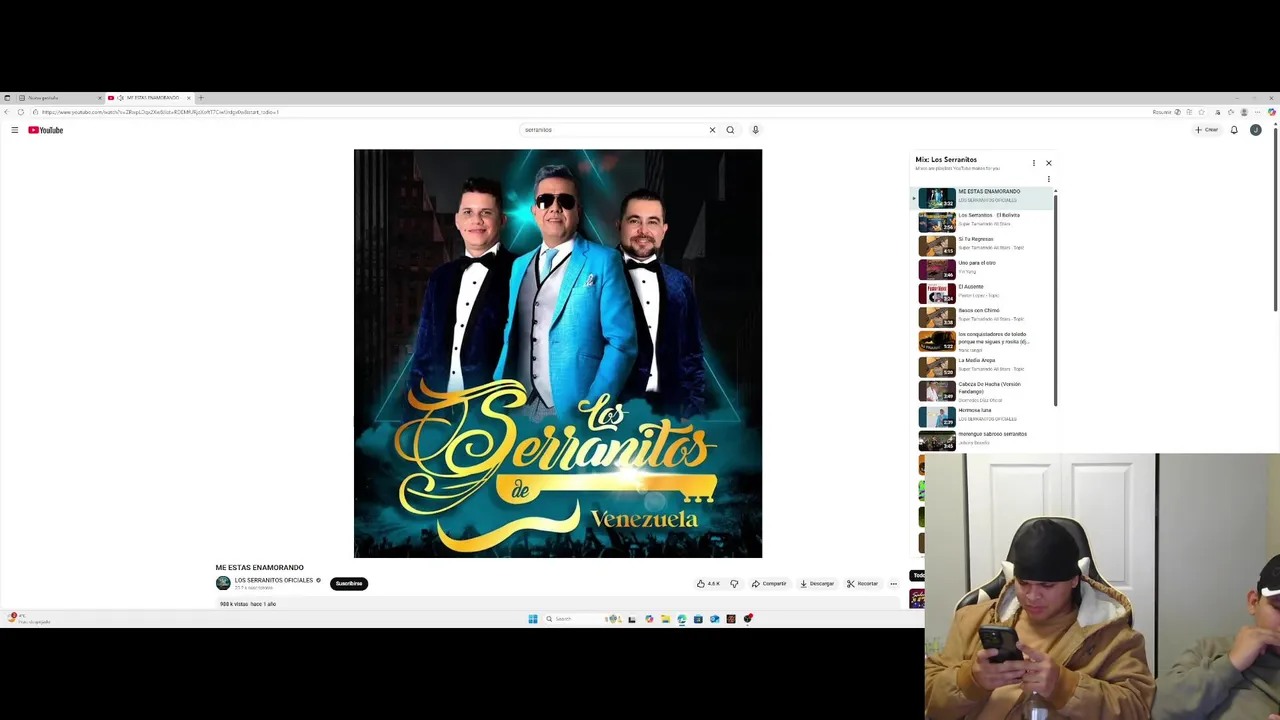Viewport: 1280px width, 720px height.
Task: Start voice search with the microphone icon
Action: 755,130
